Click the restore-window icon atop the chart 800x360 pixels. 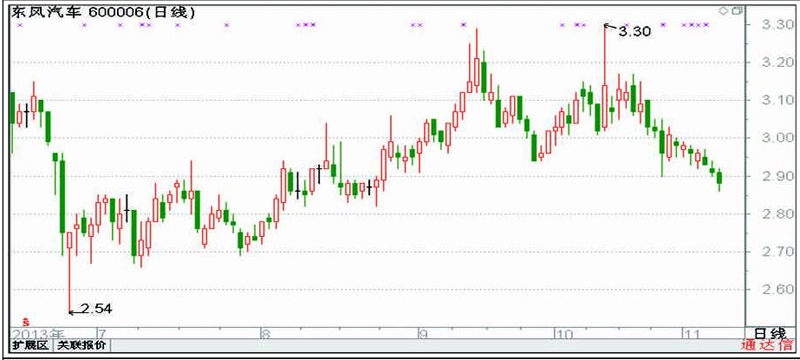tap(732, 10)
